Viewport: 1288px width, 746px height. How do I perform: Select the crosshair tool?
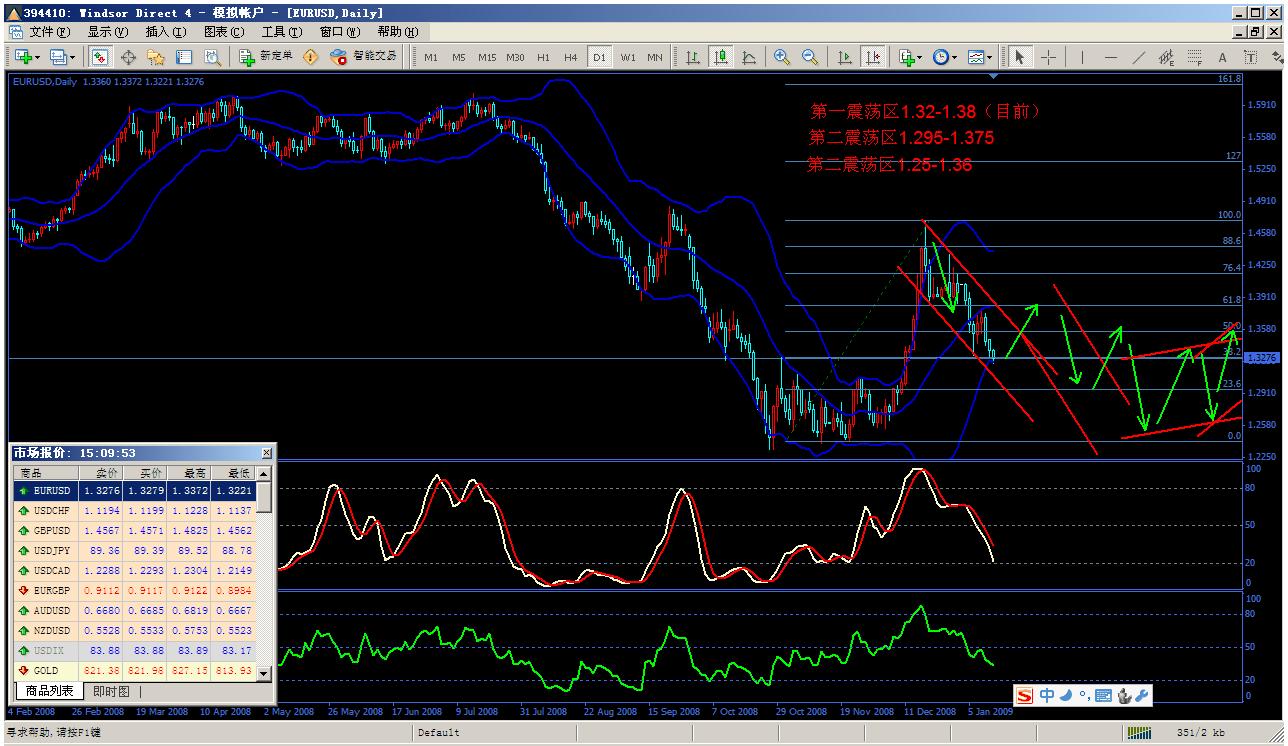pos(1048,57)
